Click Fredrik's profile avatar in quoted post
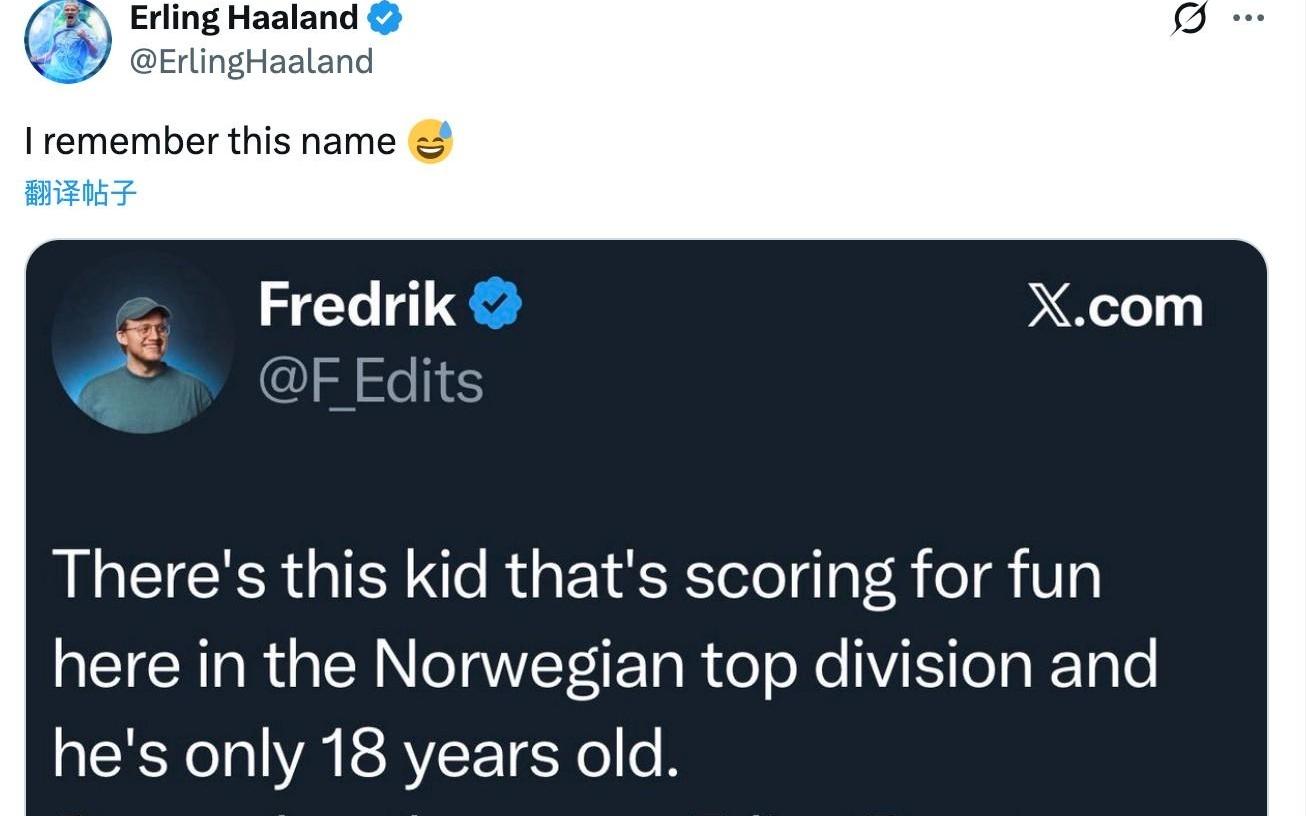The width and height of the screenshot is (1306, 816). (x=143, y=343)
